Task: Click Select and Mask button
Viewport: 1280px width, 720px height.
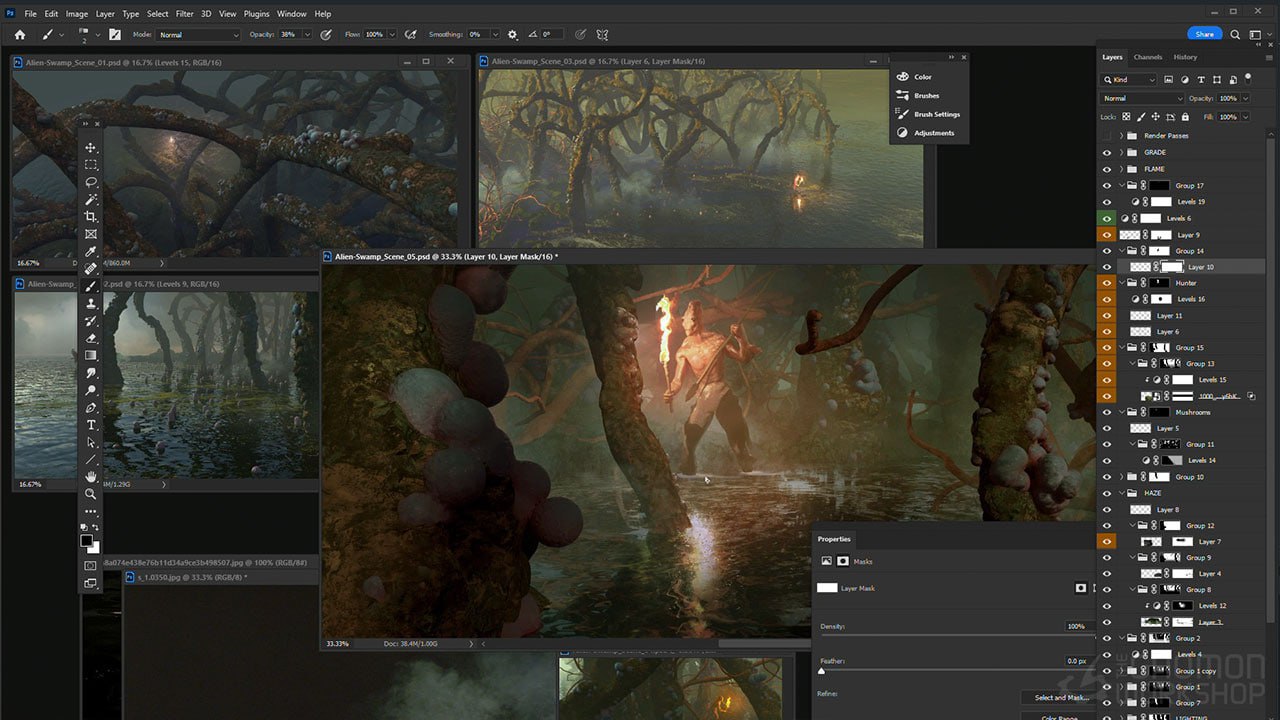Action: (x=1061, y=697)
